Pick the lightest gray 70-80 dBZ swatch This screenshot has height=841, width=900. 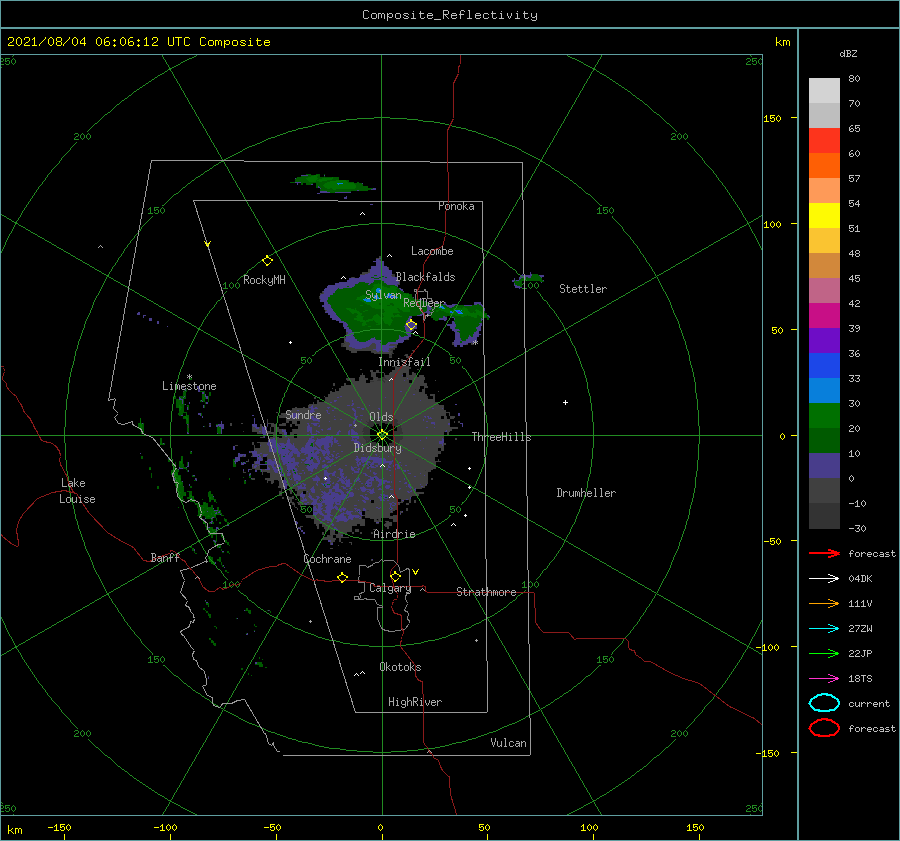pyautogui.click(x=824, y=90)
